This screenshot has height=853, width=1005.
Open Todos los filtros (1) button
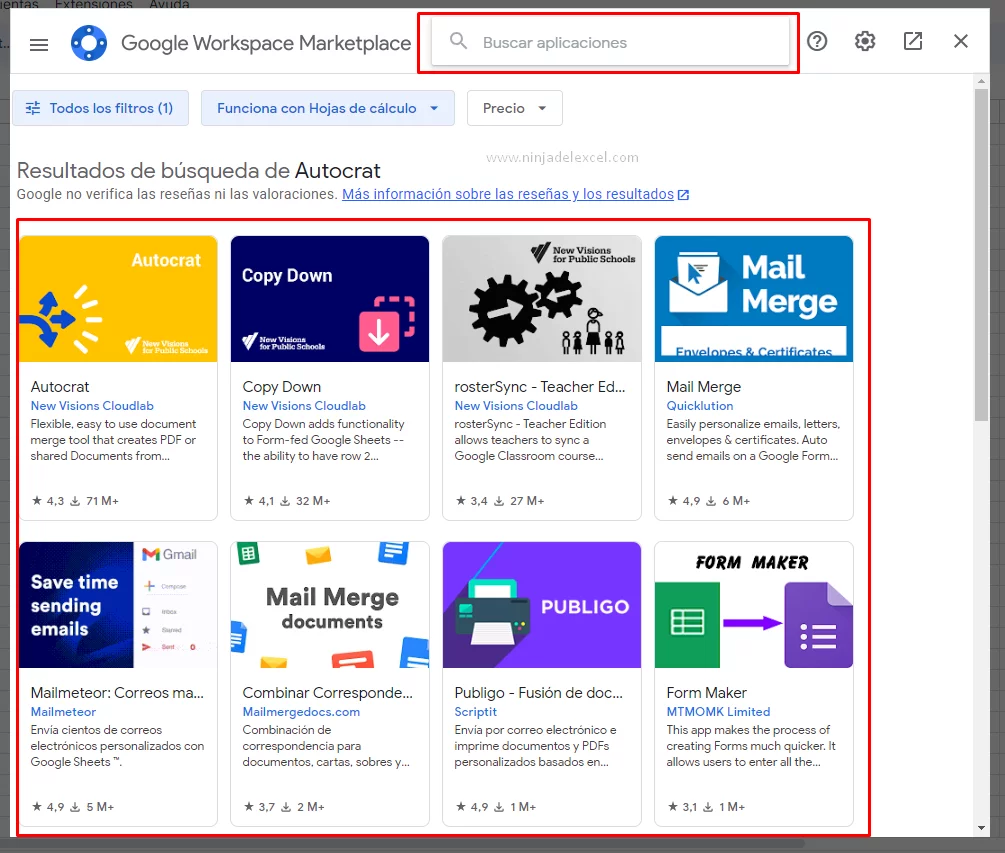[101, 108]
